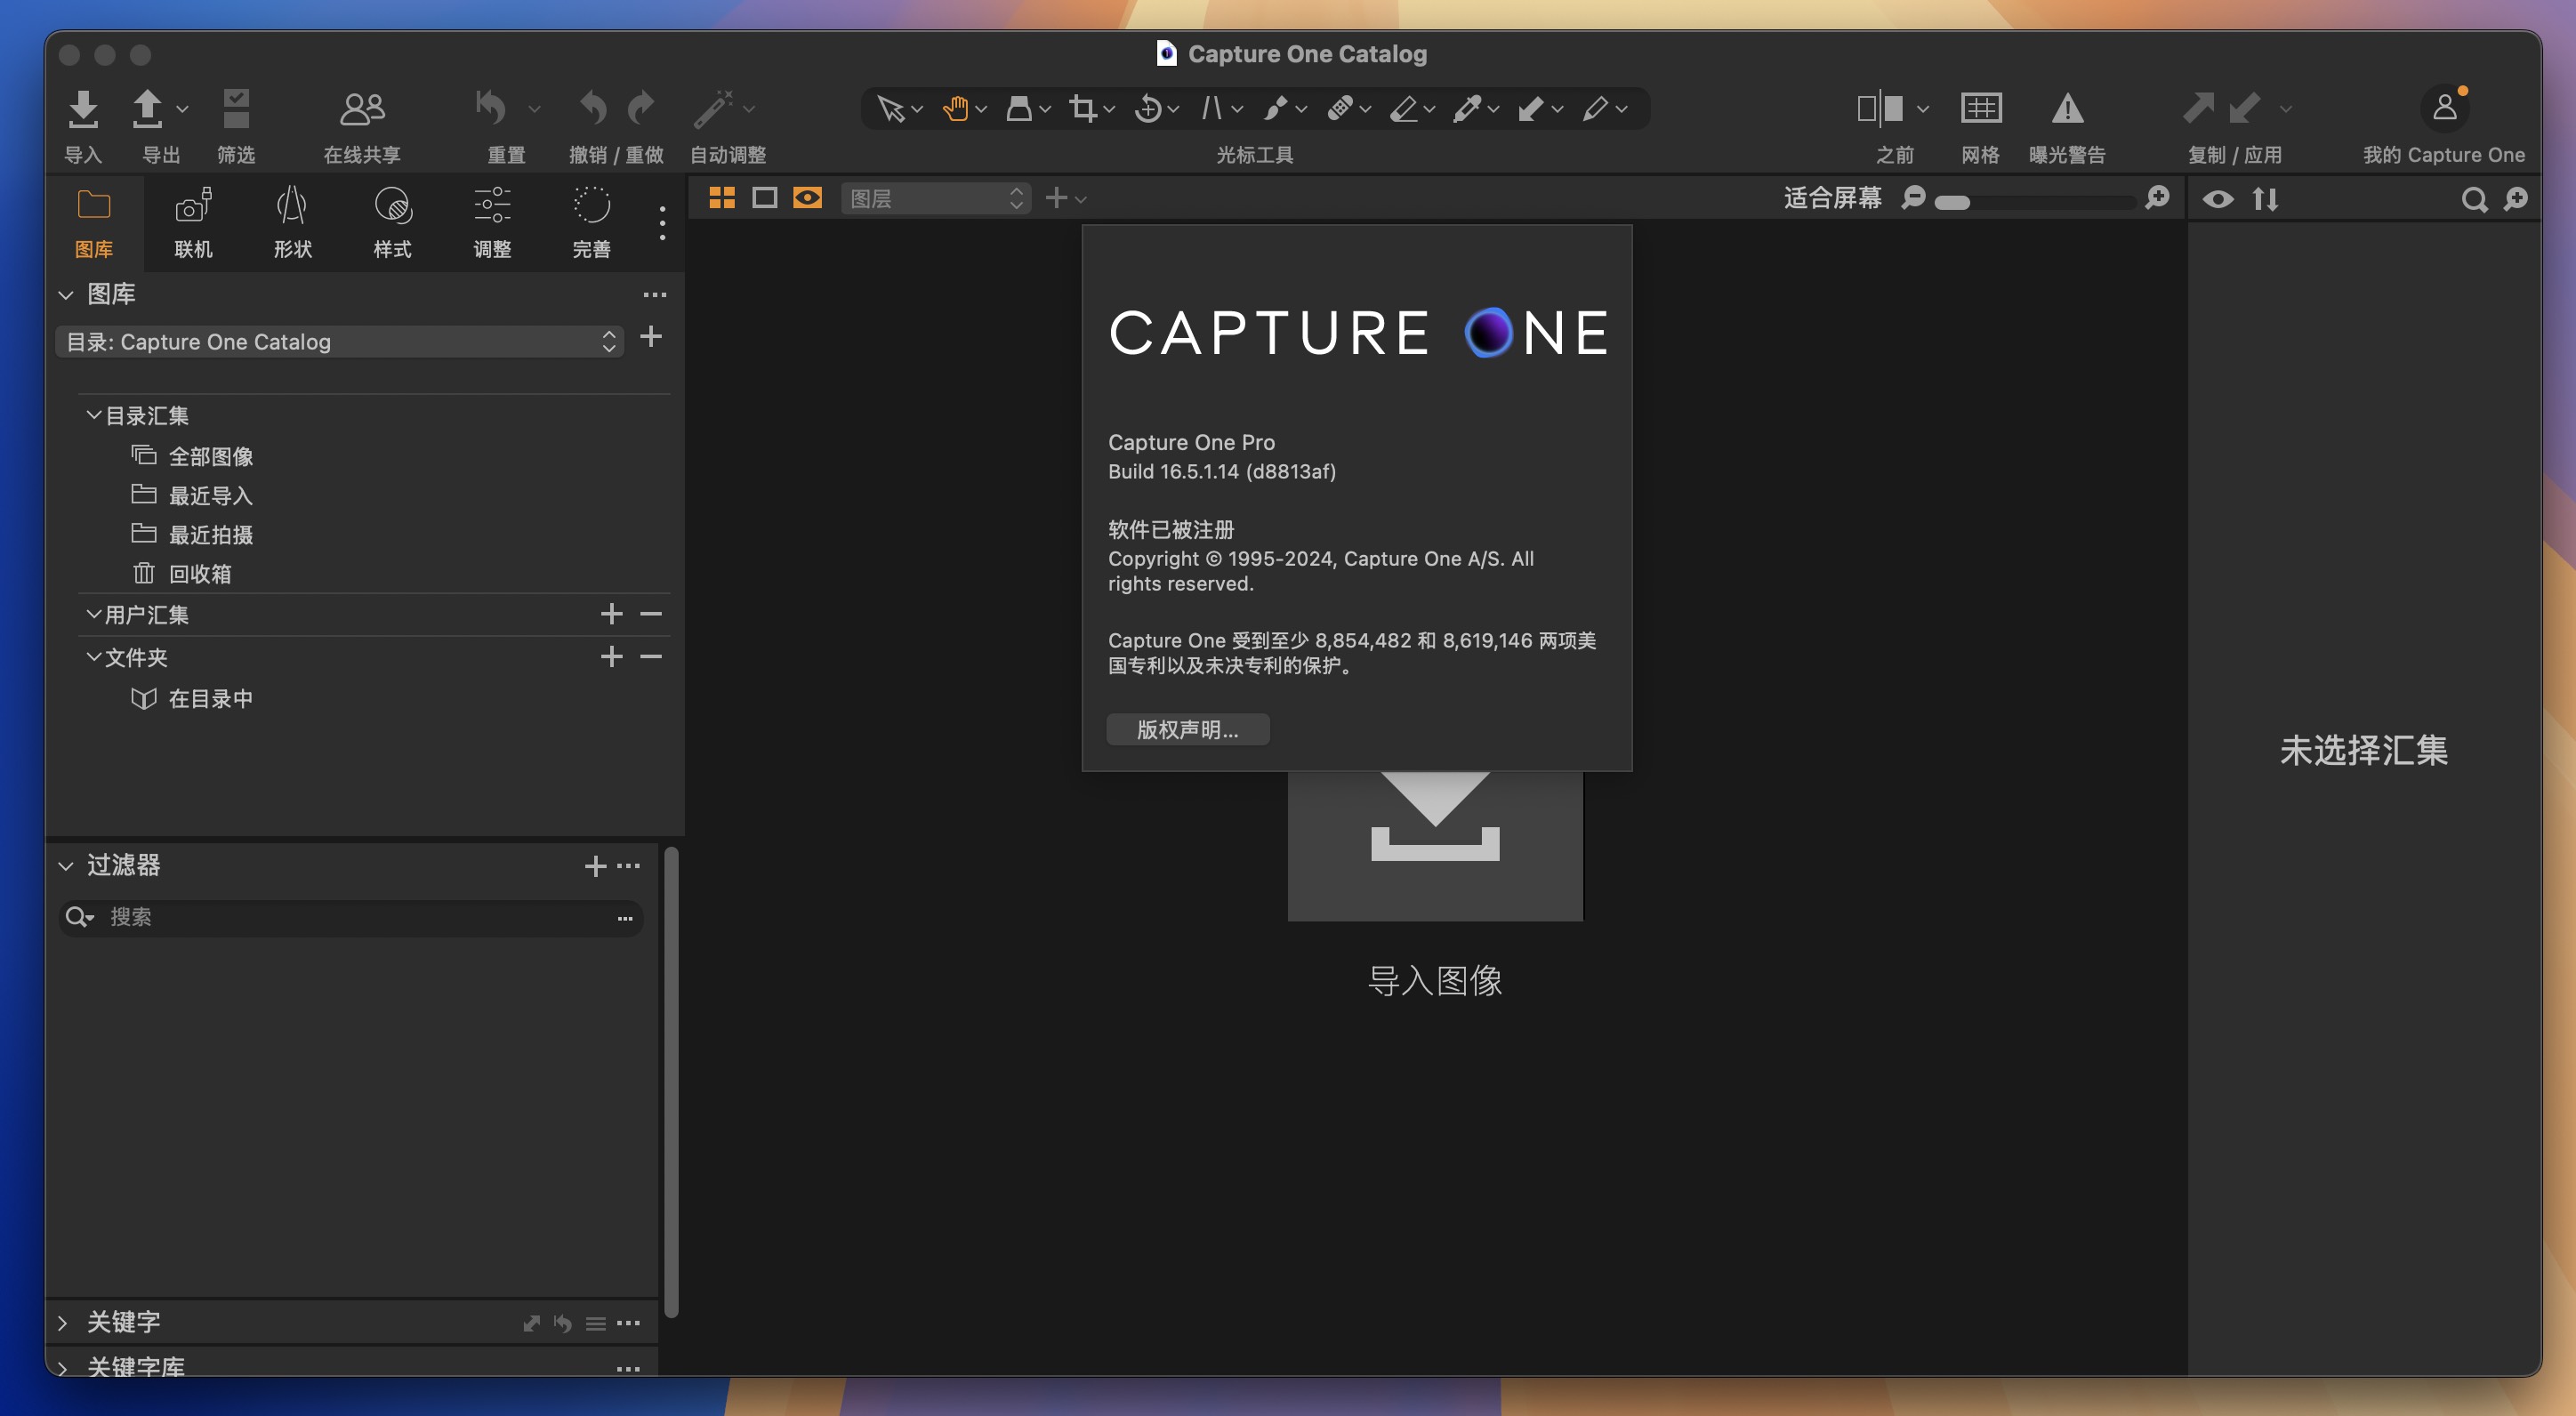Click the Import (导入) toolbar icon
Screen dimensions: 2576x1416
click(x=83, y=108)
